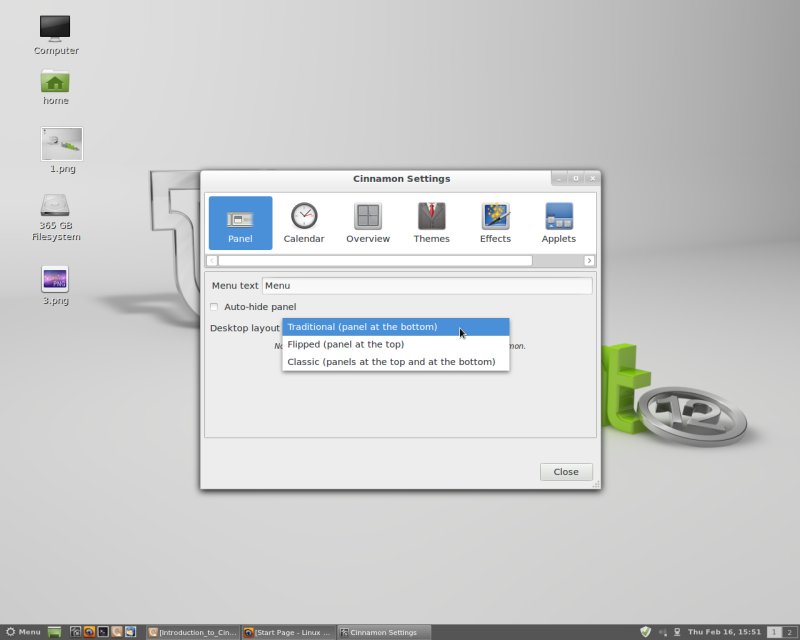Viewport: 800px width, 640px height.
Task: Minimize the Cinnamon Settings window
Action: tap(559, 179)
